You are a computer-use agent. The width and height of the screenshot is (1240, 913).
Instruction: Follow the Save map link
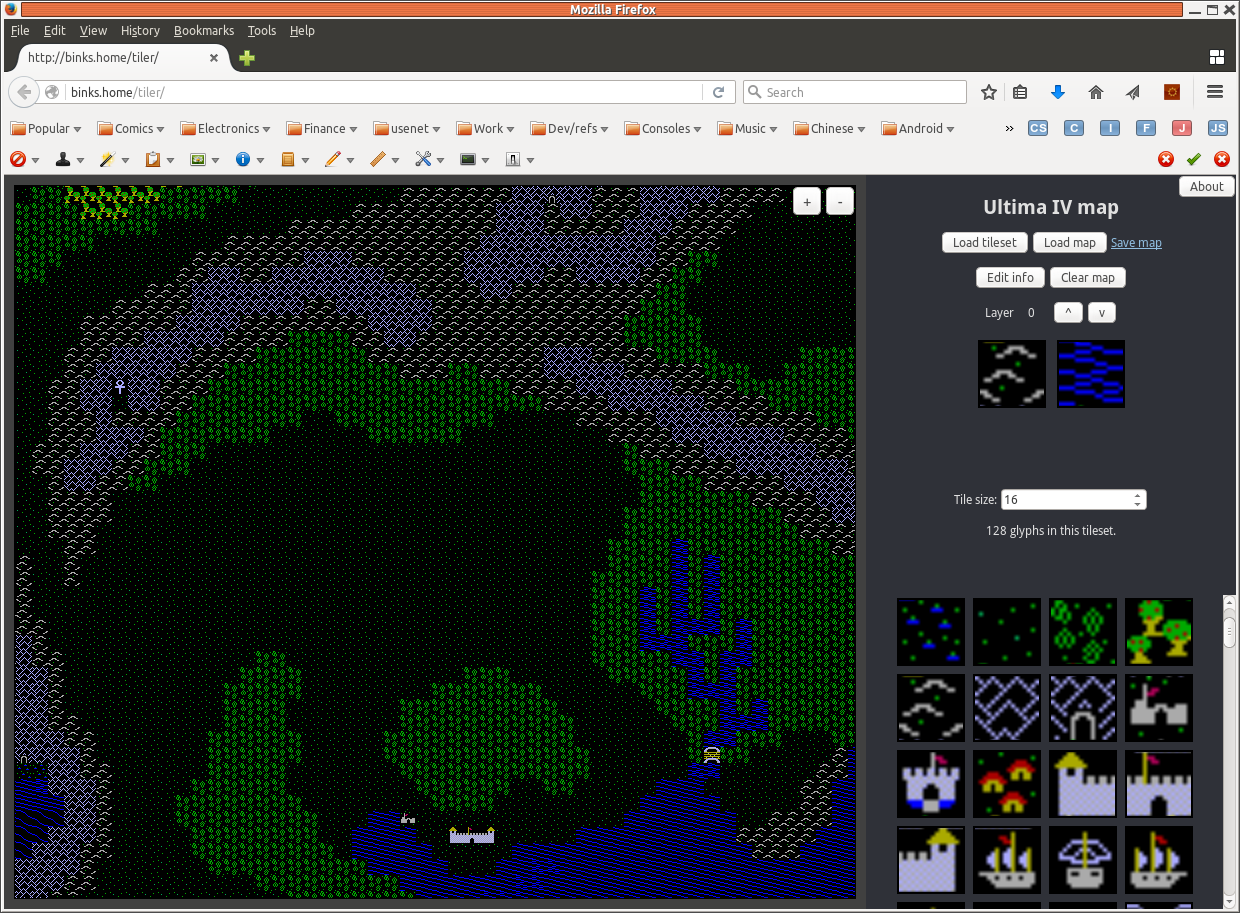pos(1136,242)
